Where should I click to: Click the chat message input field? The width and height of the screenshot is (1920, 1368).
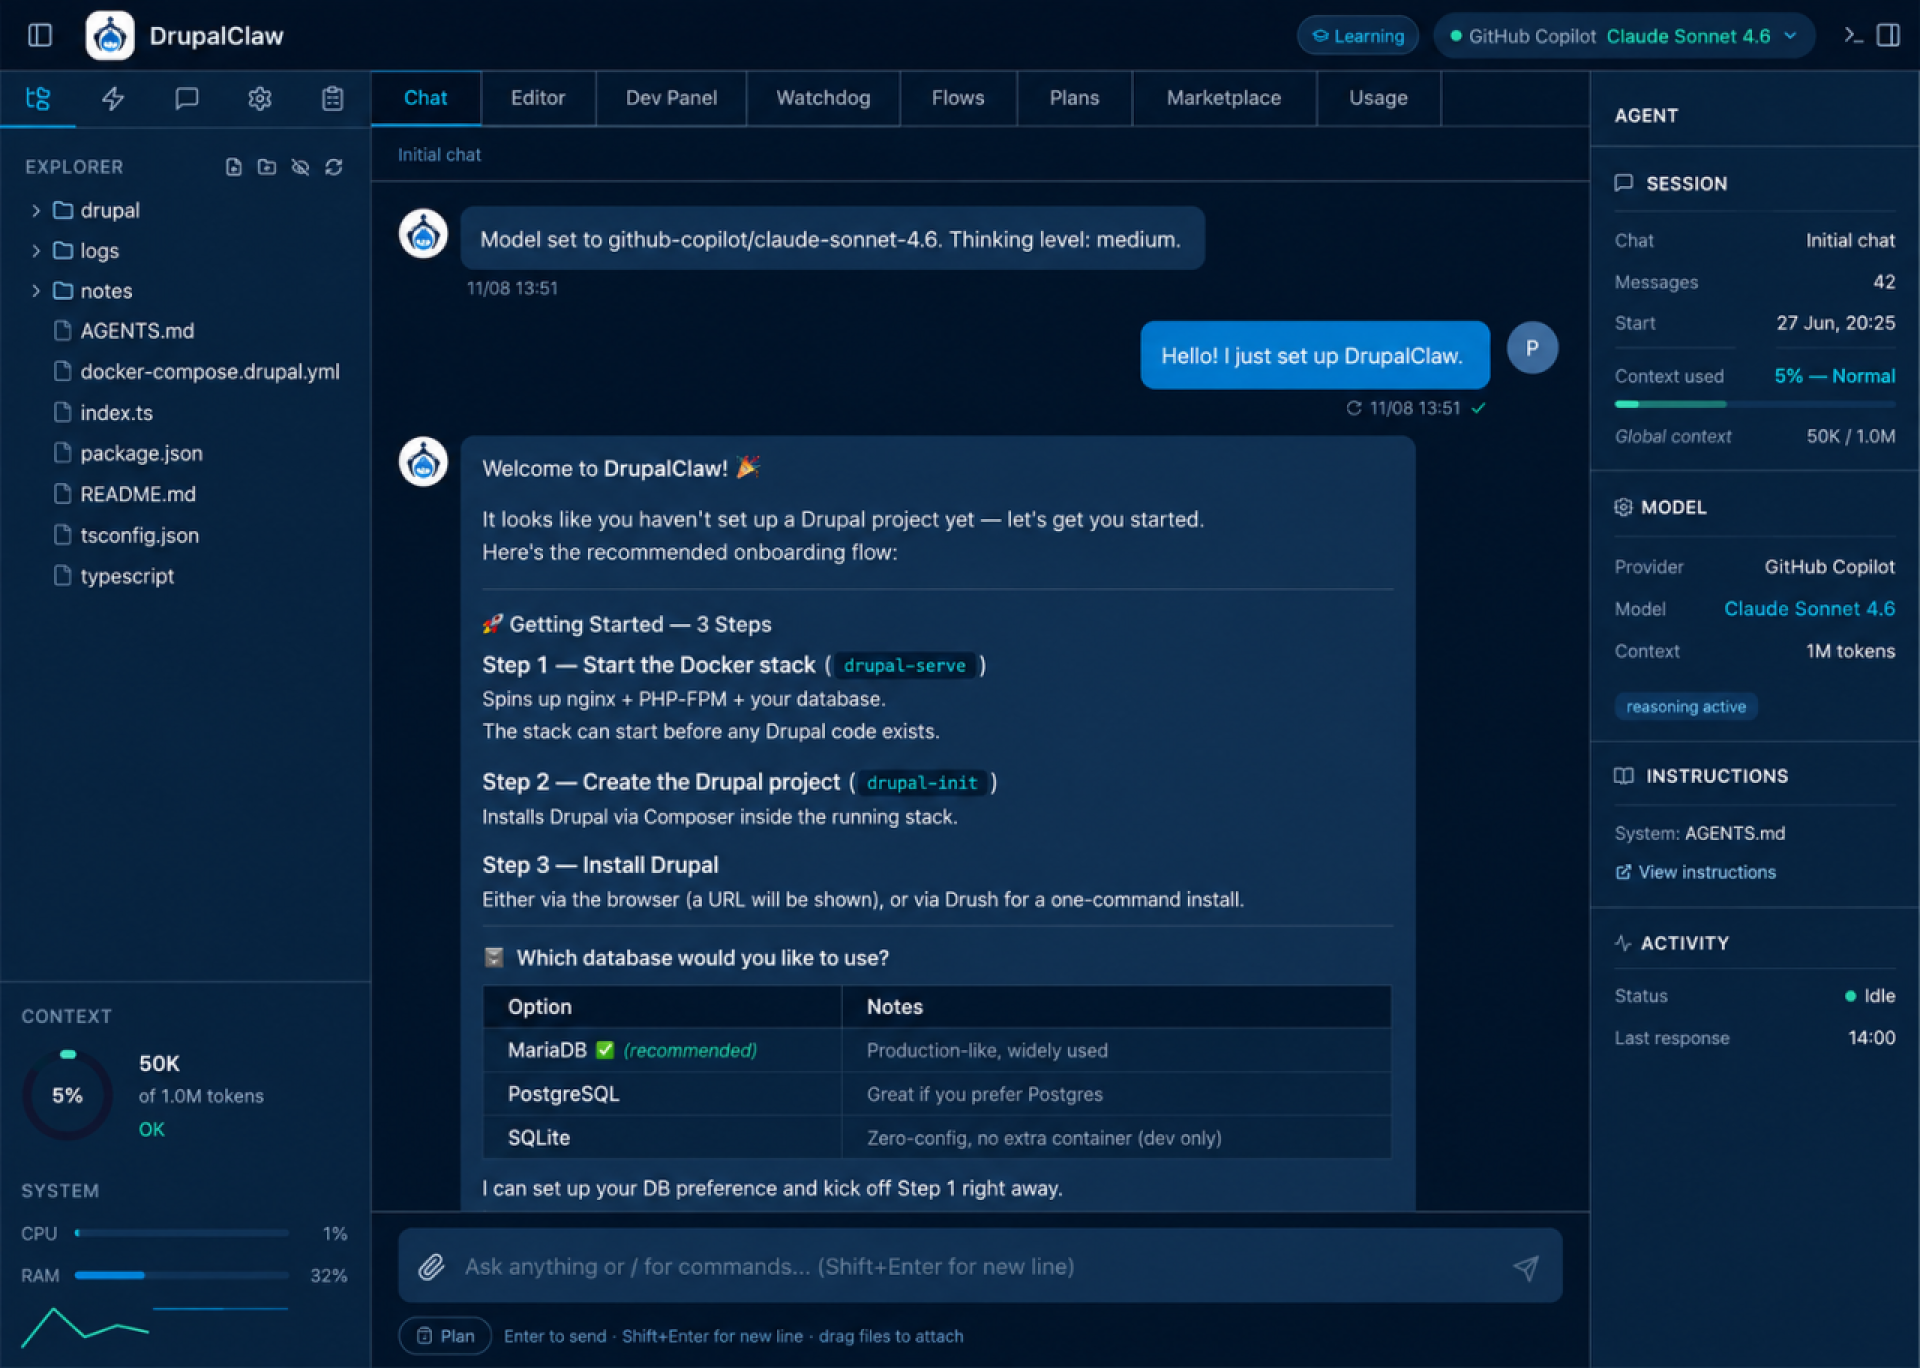[980, 1266]
